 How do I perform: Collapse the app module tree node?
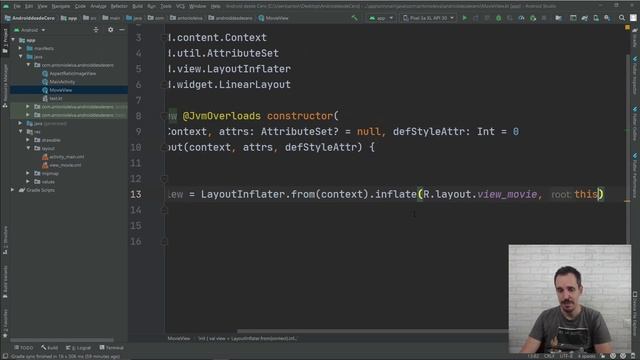click(13, 40)
